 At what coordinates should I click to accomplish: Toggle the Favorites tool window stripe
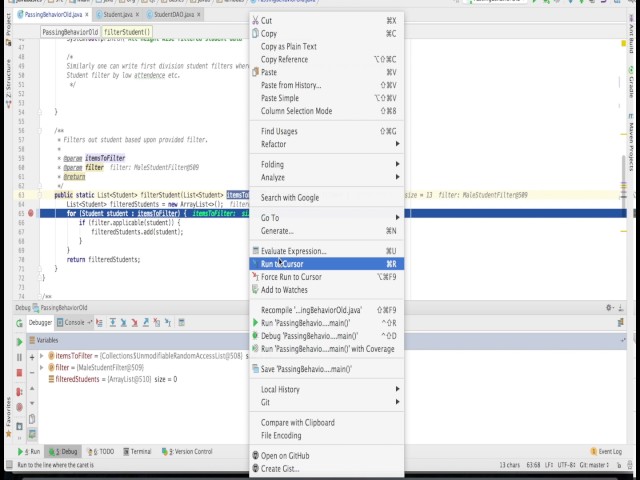[x=8, y=416]
